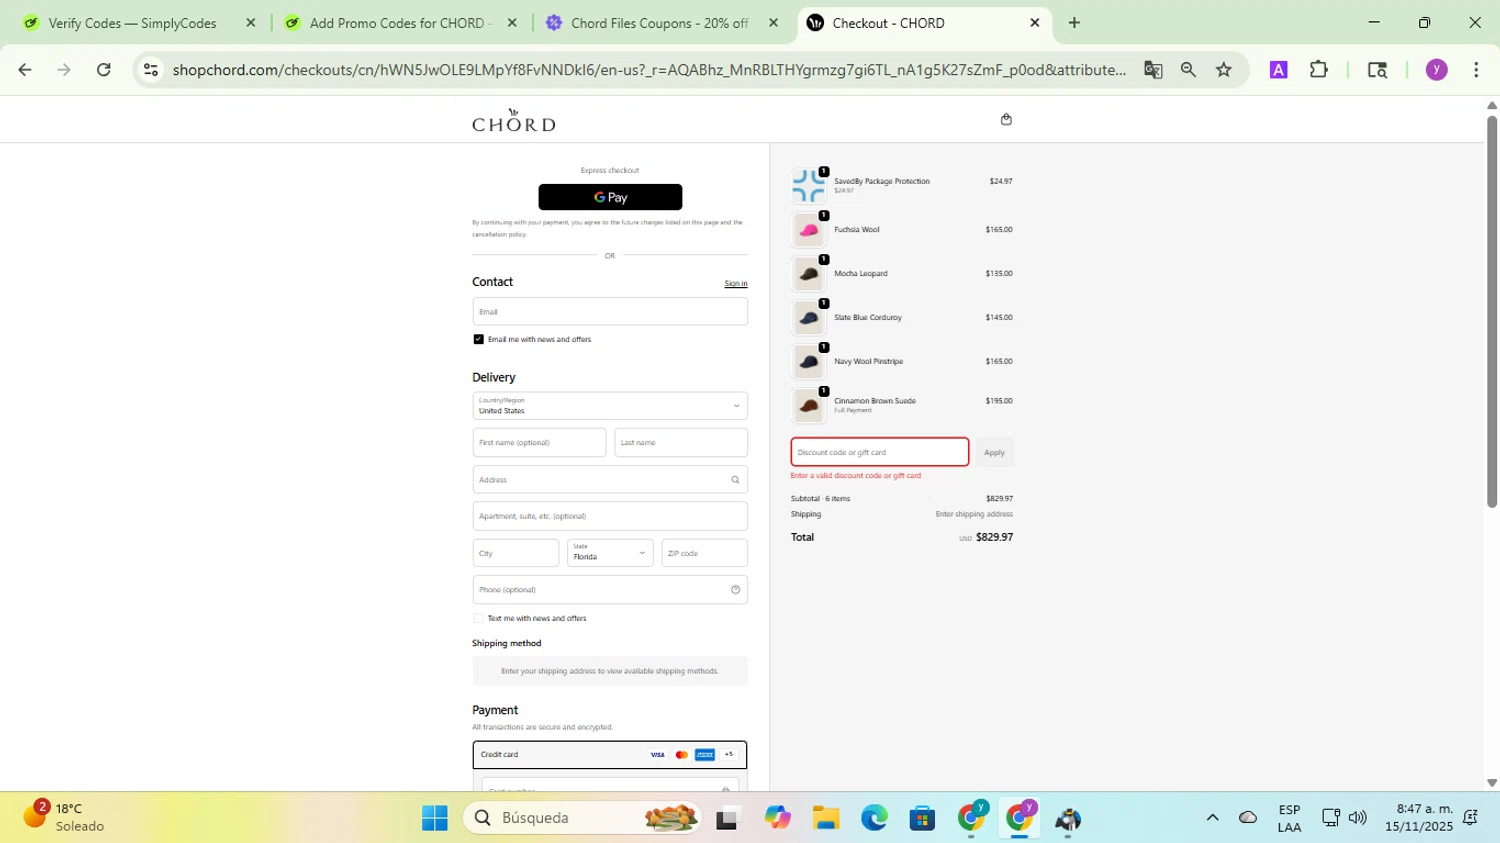Open the shopping bag cart icon
The width and height of the screenshot is (1500, 843).
(x=1006, y=119)
